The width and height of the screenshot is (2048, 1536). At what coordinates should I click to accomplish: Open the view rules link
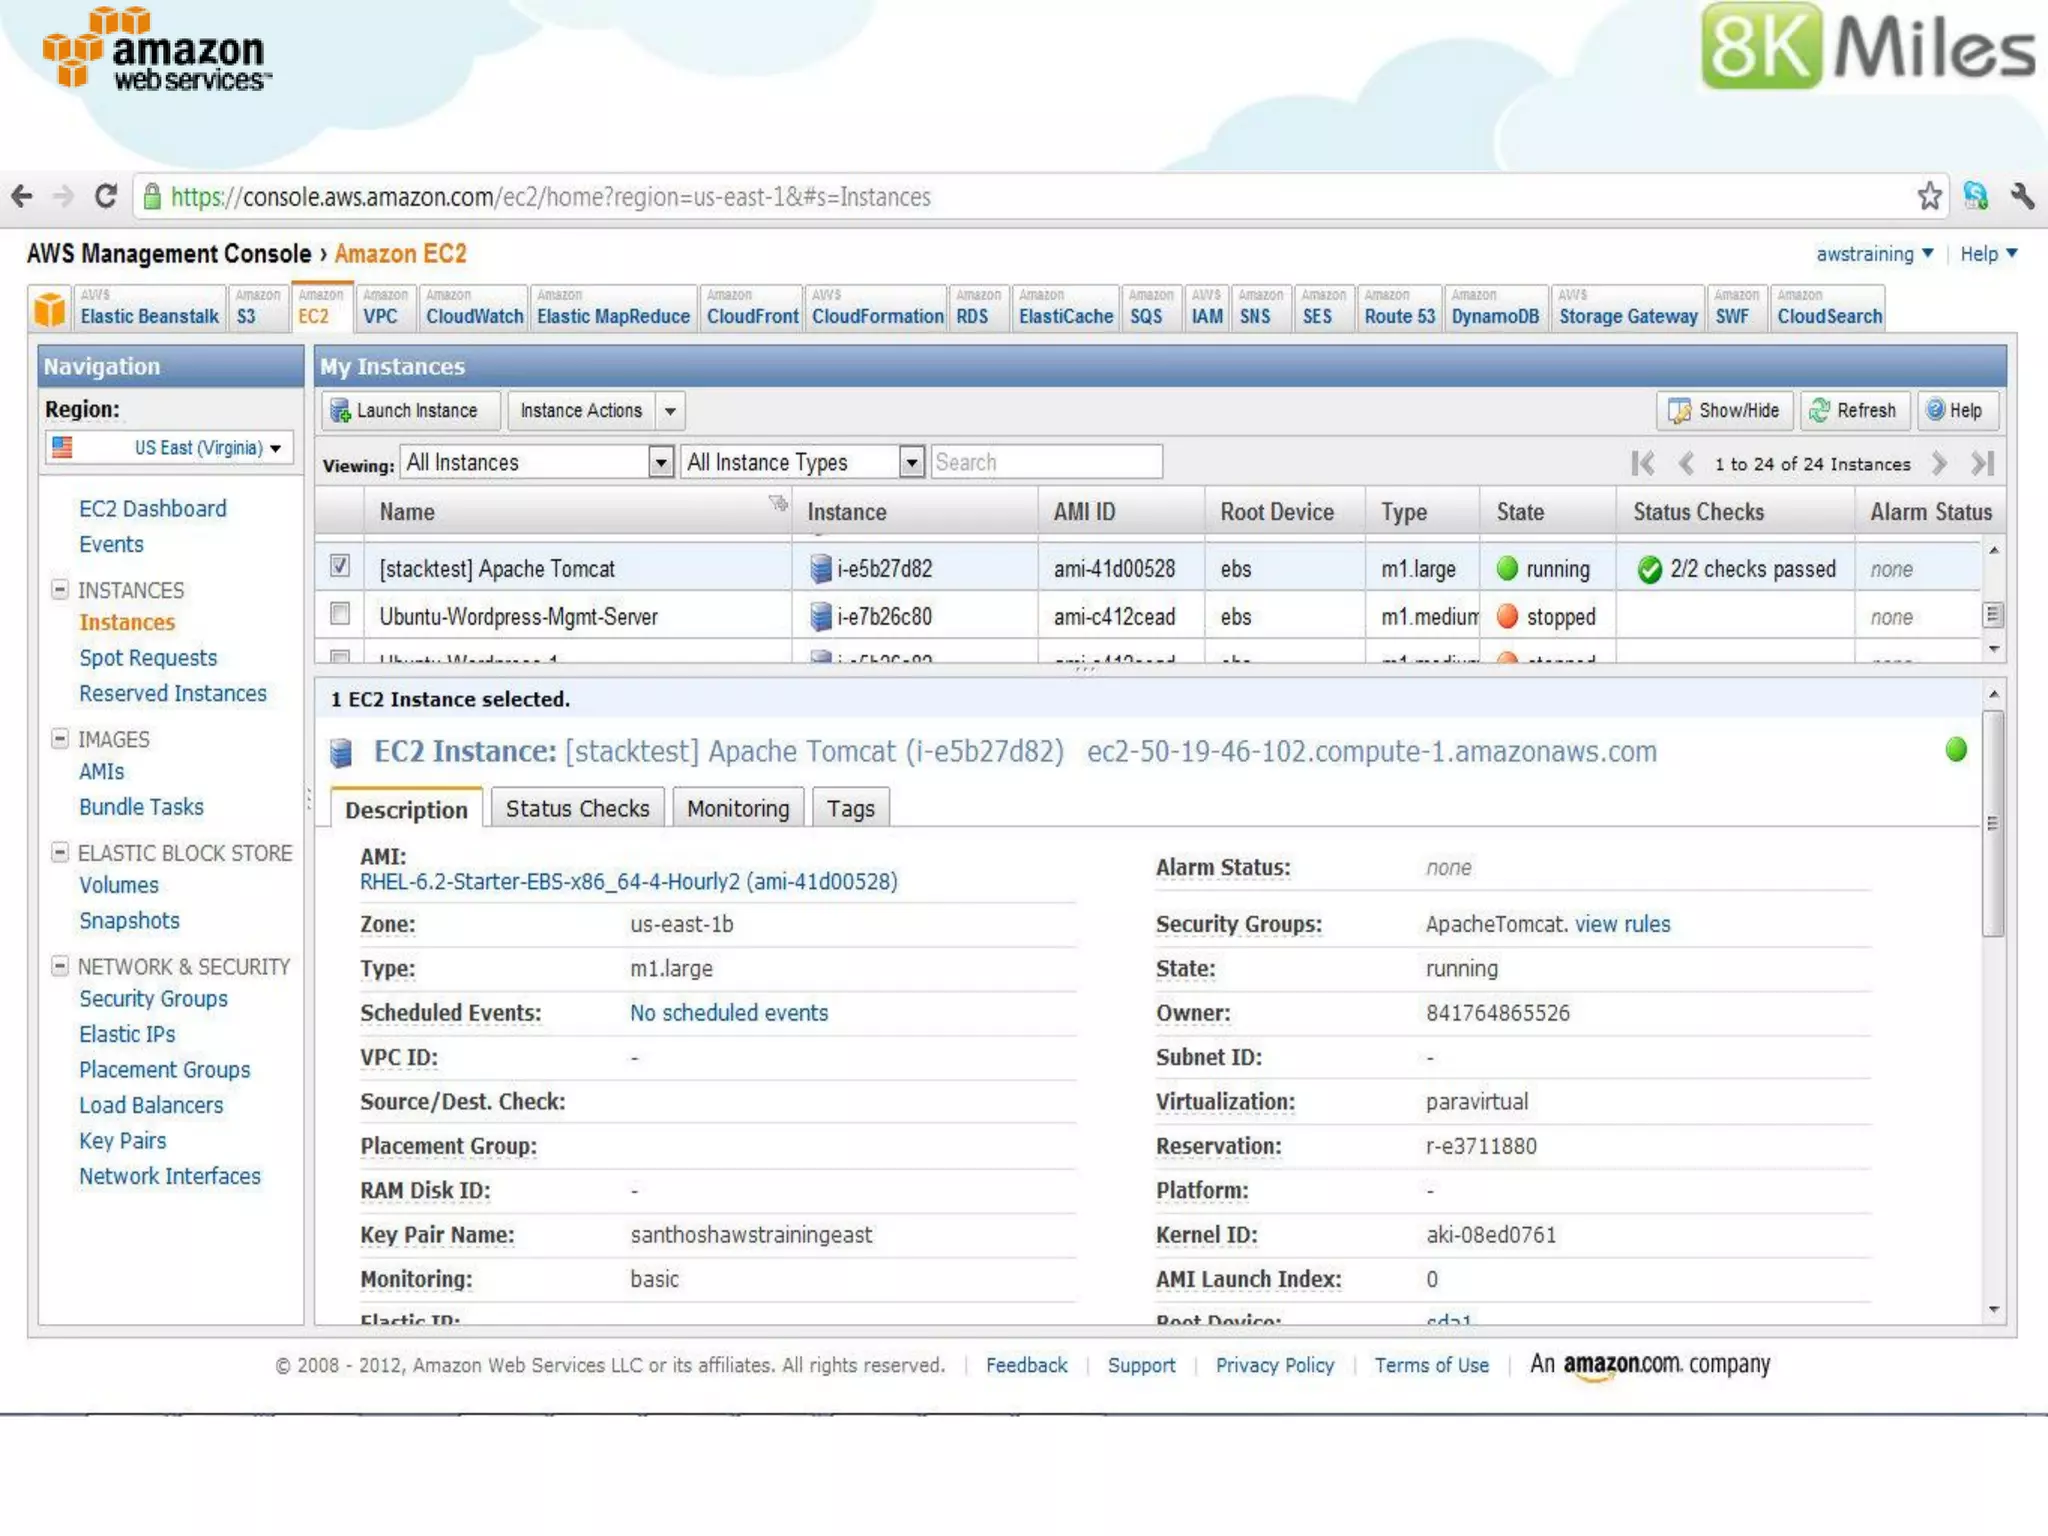1622,924
